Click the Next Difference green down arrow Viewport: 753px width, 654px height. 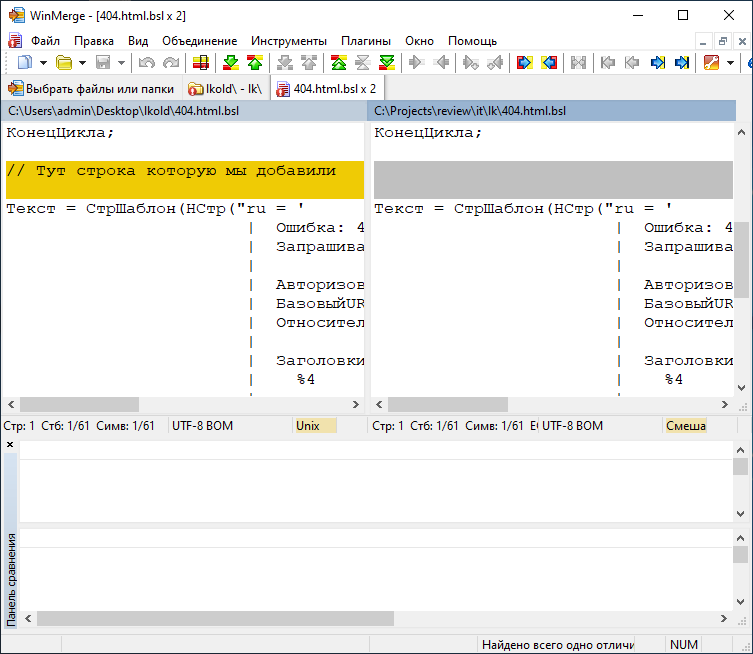point(231,63)
